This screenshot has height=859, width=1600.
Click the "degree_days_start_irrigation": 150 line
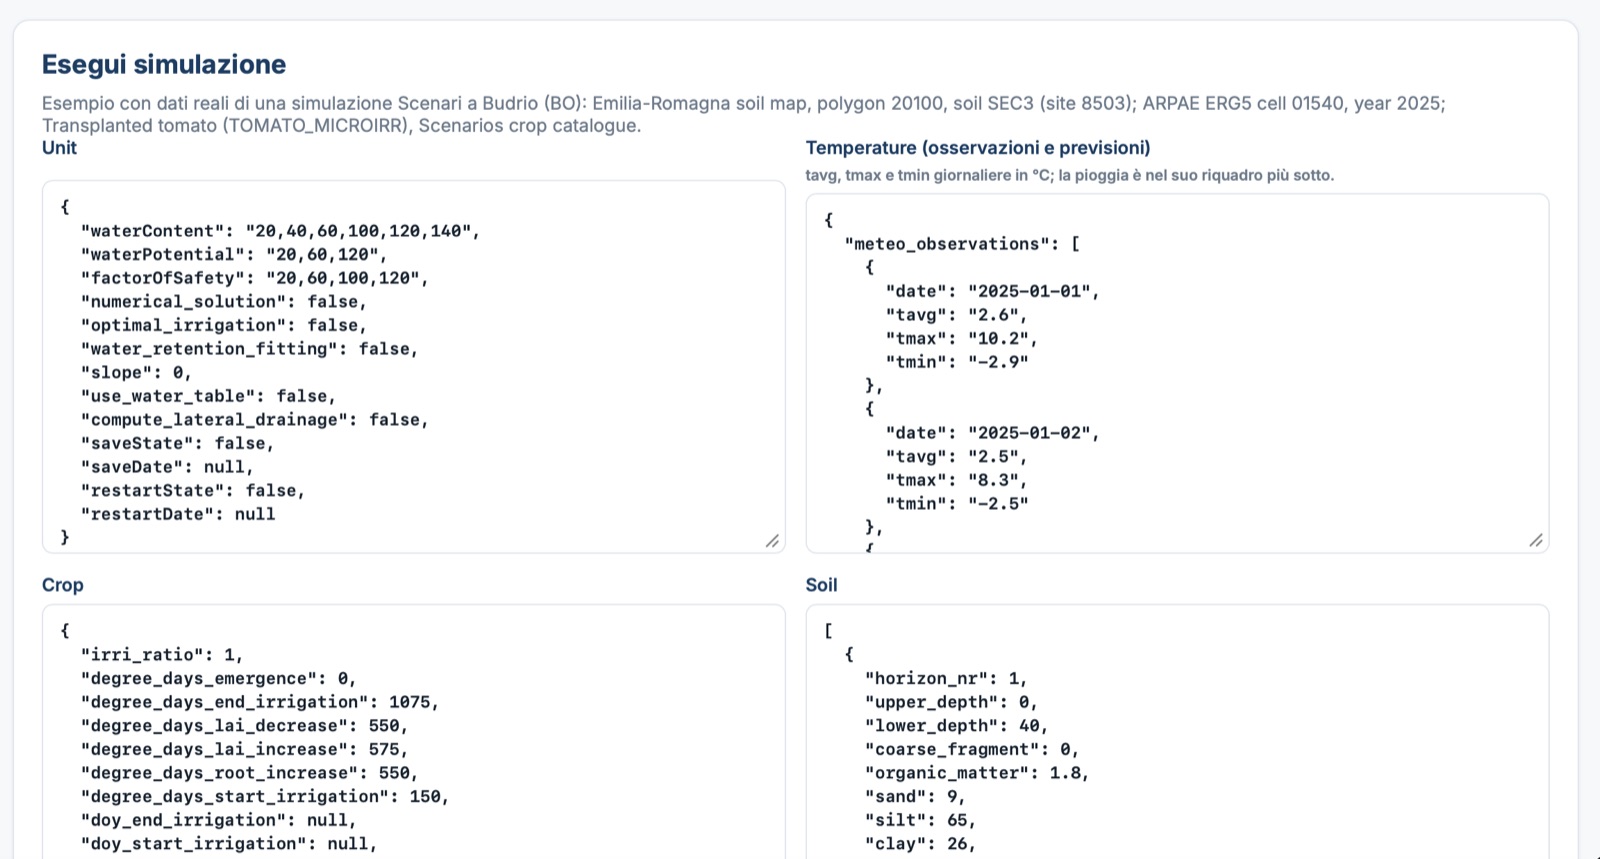(264, 797)
